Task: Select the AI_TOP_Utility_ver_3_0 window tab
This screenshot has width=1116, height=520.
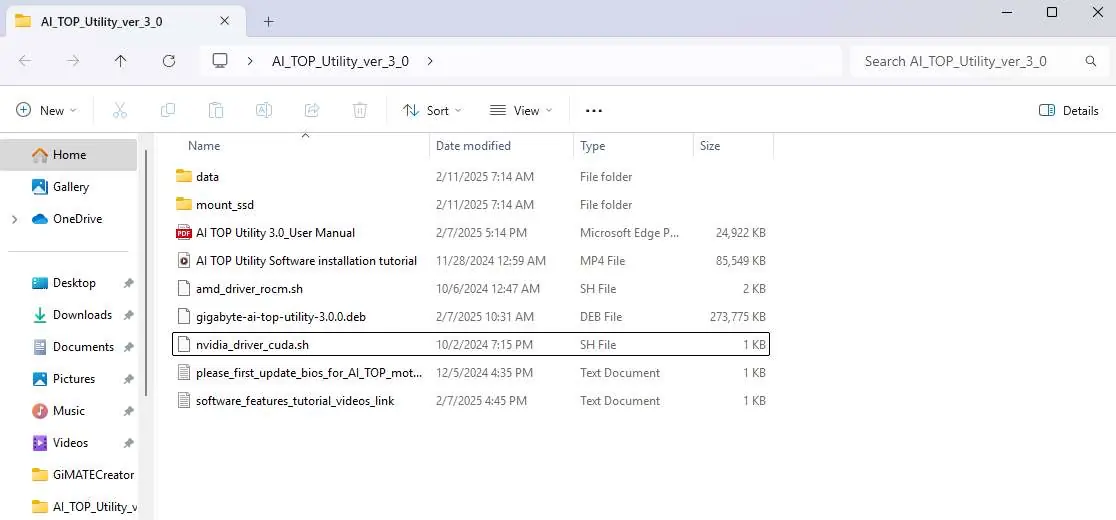Action: click(x=125, y=21)
